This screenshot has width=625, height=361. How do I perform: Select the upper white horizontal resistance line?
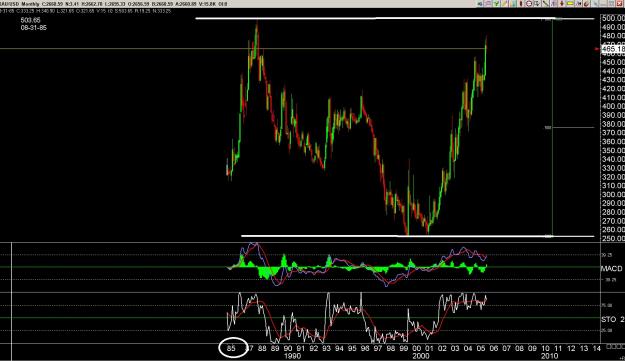(395, 18)
